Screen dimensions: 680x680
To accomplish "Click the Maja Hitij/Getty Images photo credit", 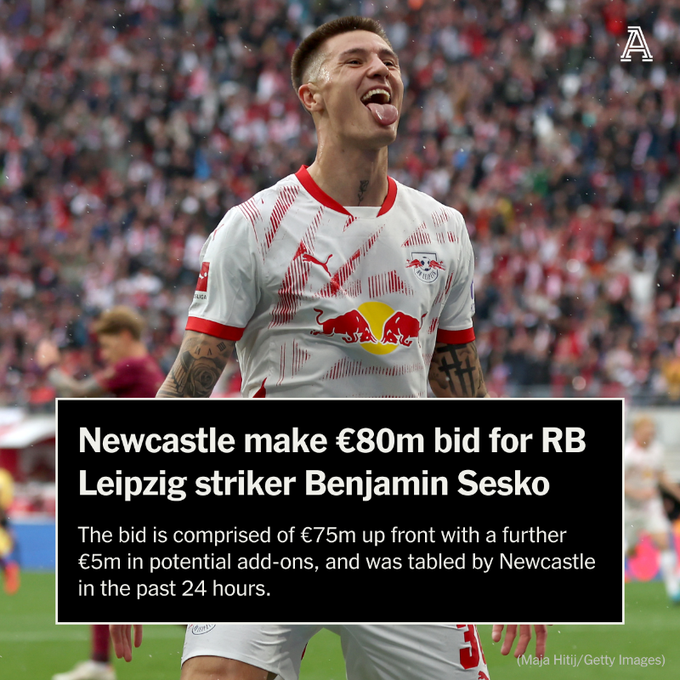I will (x=591, y=660).
